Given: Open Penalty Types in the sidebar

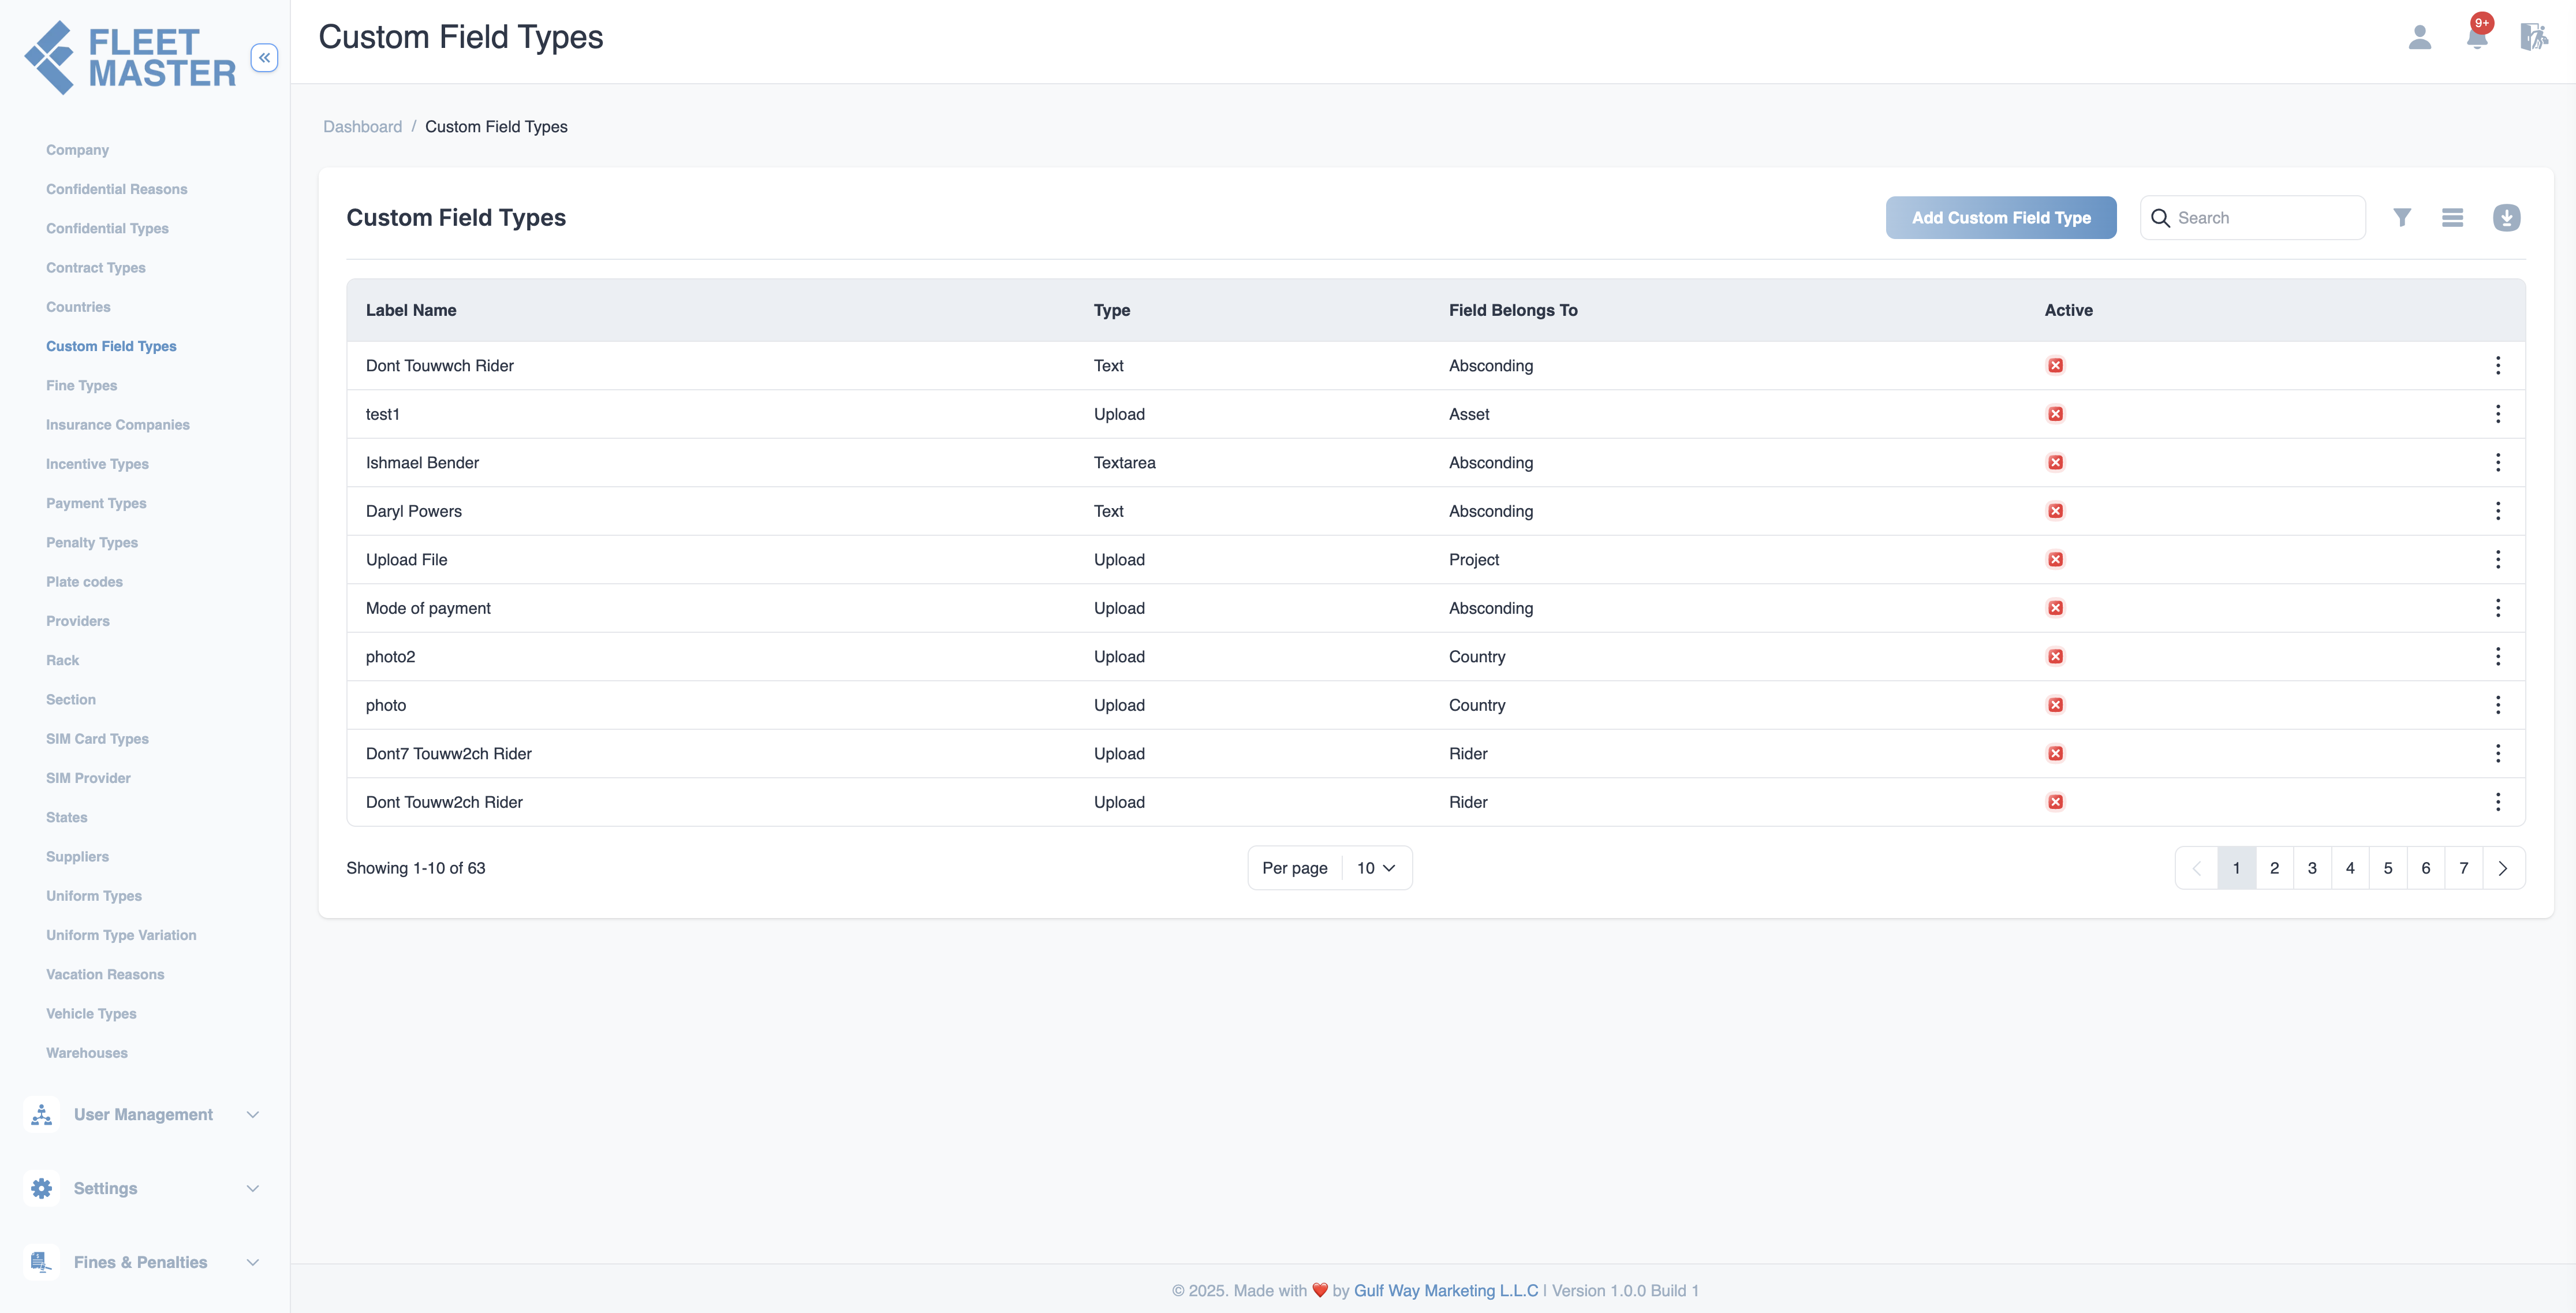Looking at the screenshot, I should pos(92,543).
